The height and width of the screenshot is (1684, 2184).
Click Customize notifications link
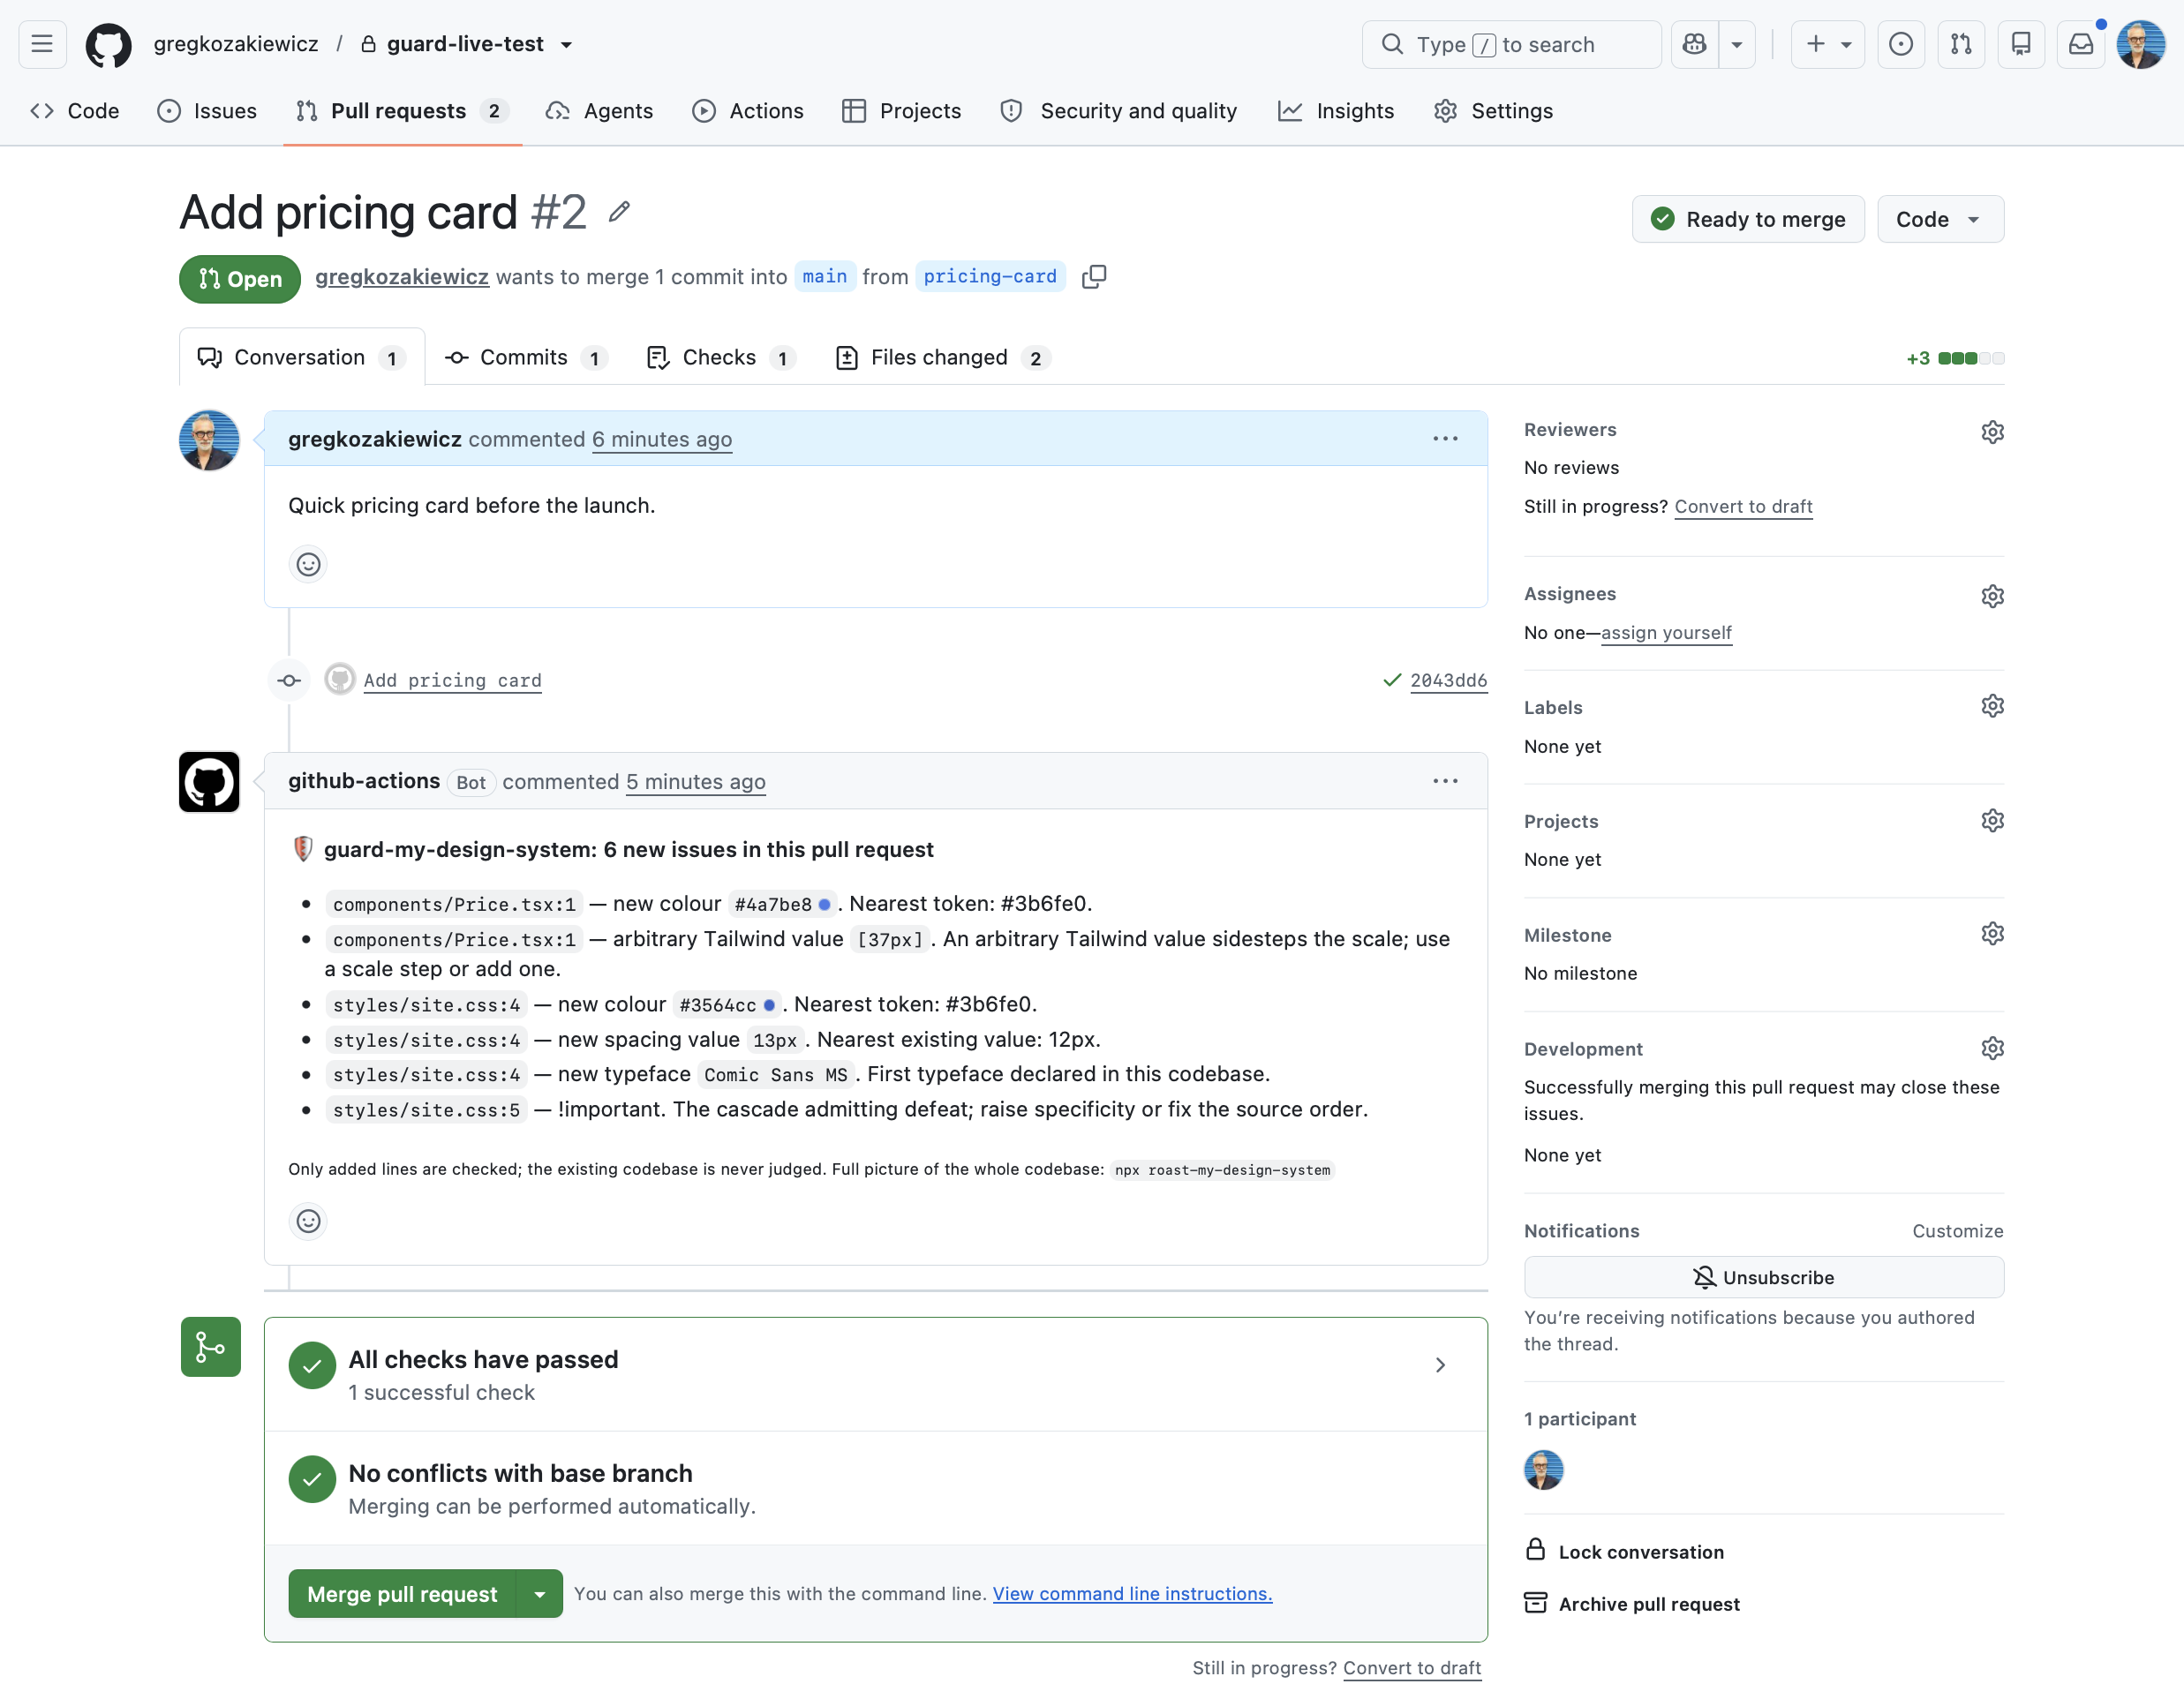1957,1230
